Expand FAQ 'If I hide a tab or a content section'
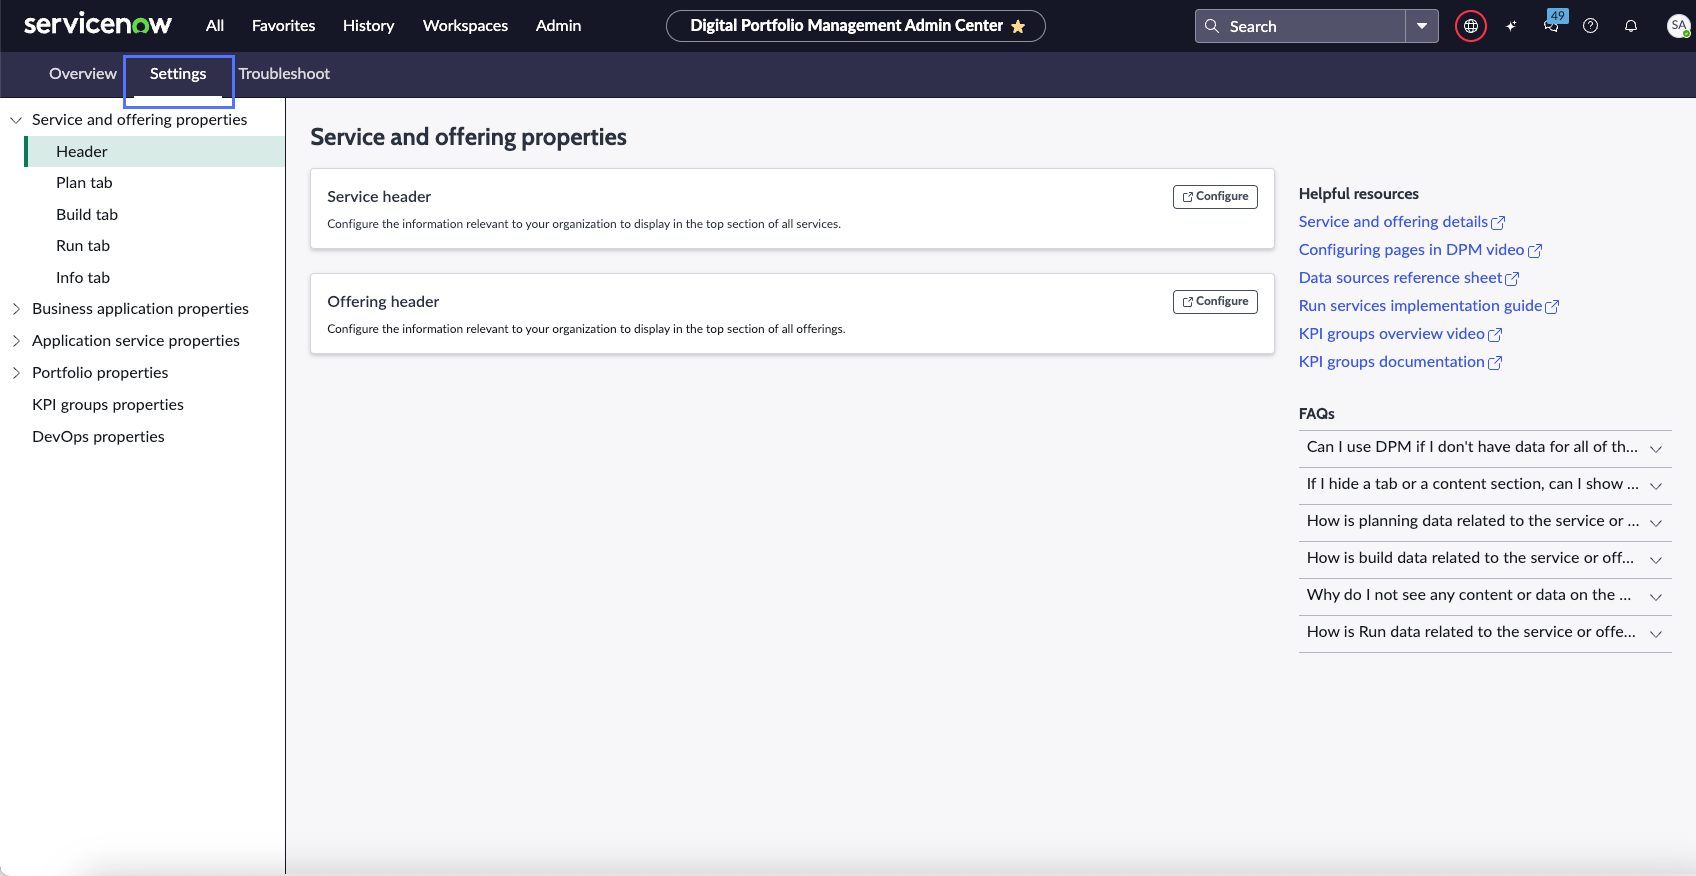The height and width of the screenshot is (876, 1696). pyautogui.click(x=1485, y=485)
